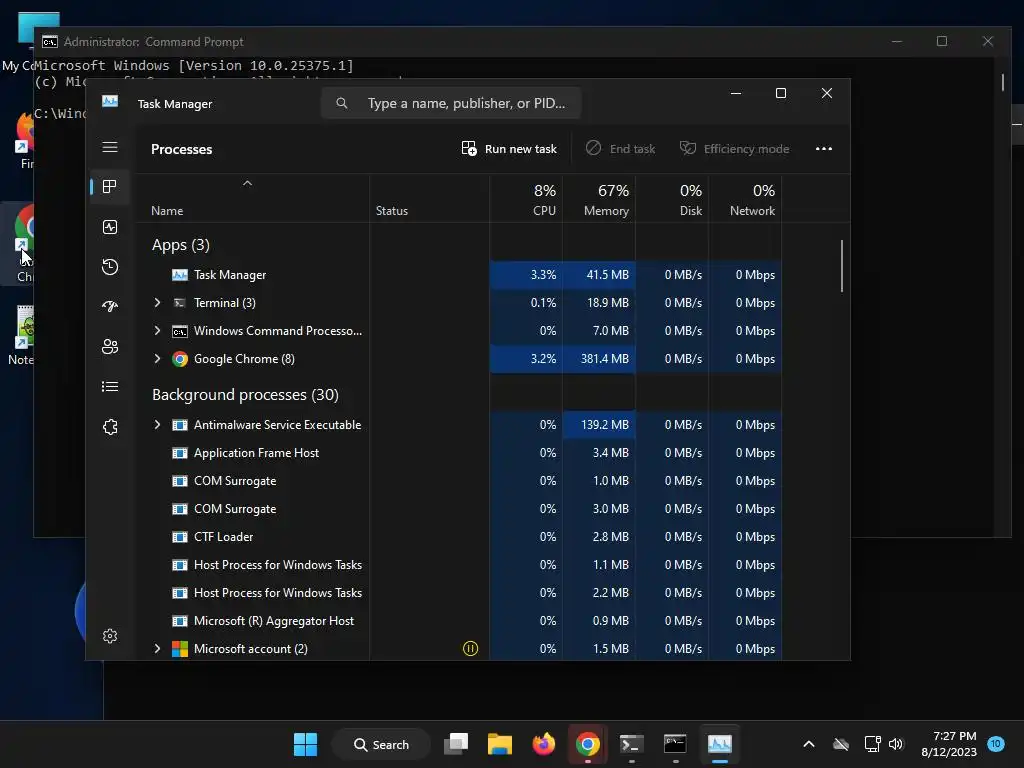The image size is (1024, 768).
Task: Open Task Manager settings gear
Action: pos(110,636)
